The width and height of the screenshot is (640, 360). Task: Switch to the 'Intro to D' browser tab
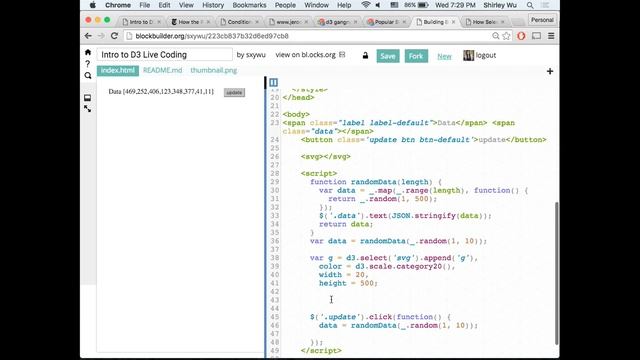[x=140, y=22]
